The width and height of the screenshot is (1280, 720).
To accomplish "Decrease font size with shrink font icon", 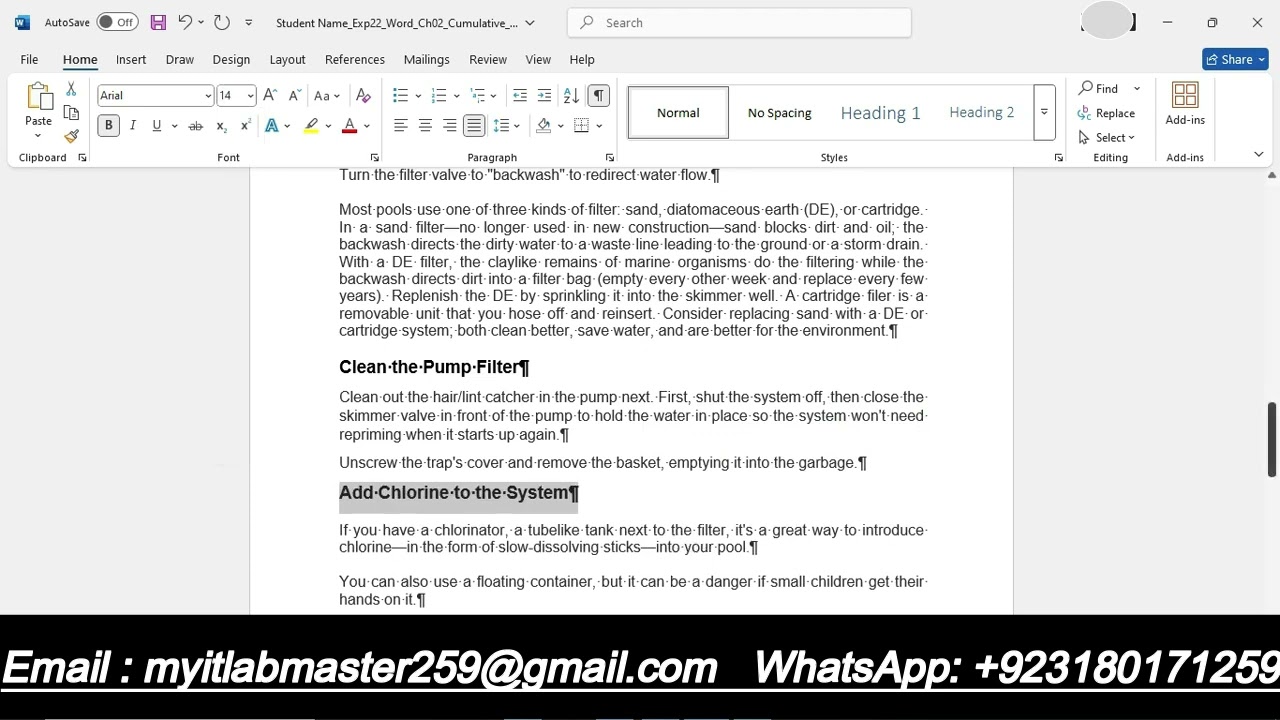I will 294,96.
